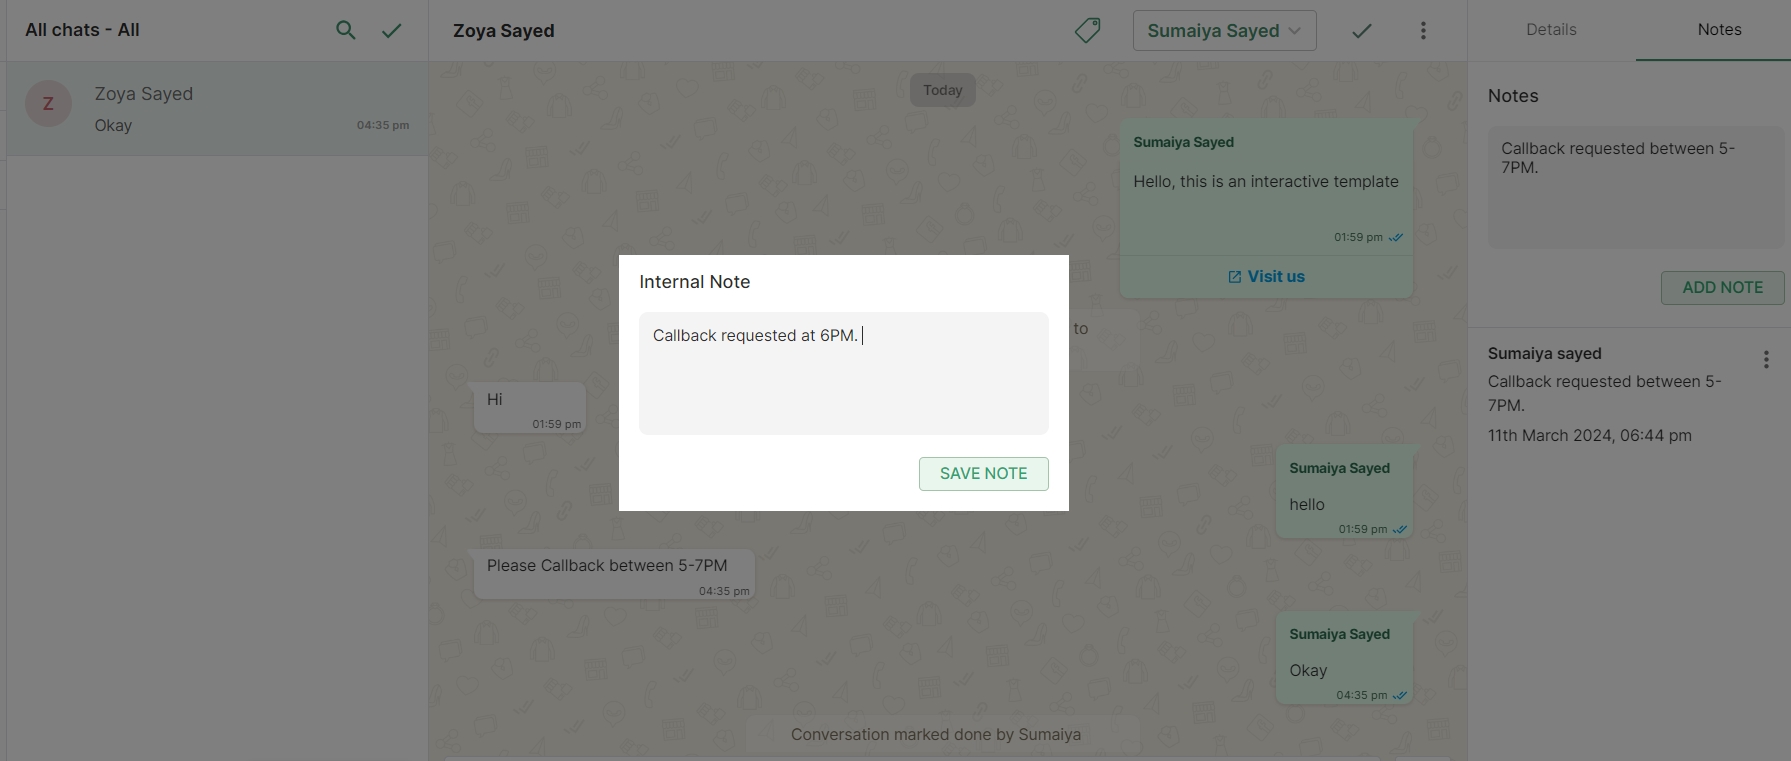Click the search icon in chat list
1791x761 pixels.
tap(345, 30)
